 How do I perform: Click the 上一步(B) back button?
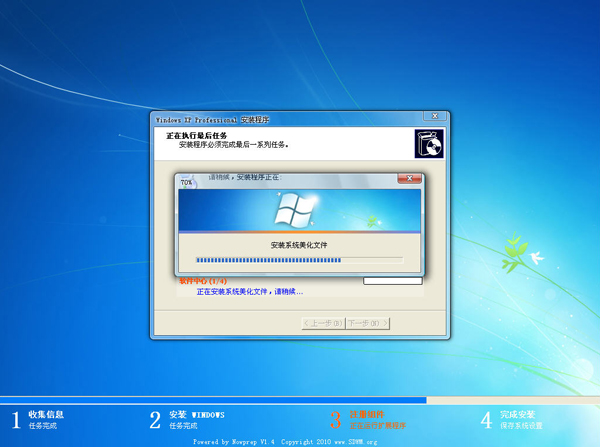(323, 323)
